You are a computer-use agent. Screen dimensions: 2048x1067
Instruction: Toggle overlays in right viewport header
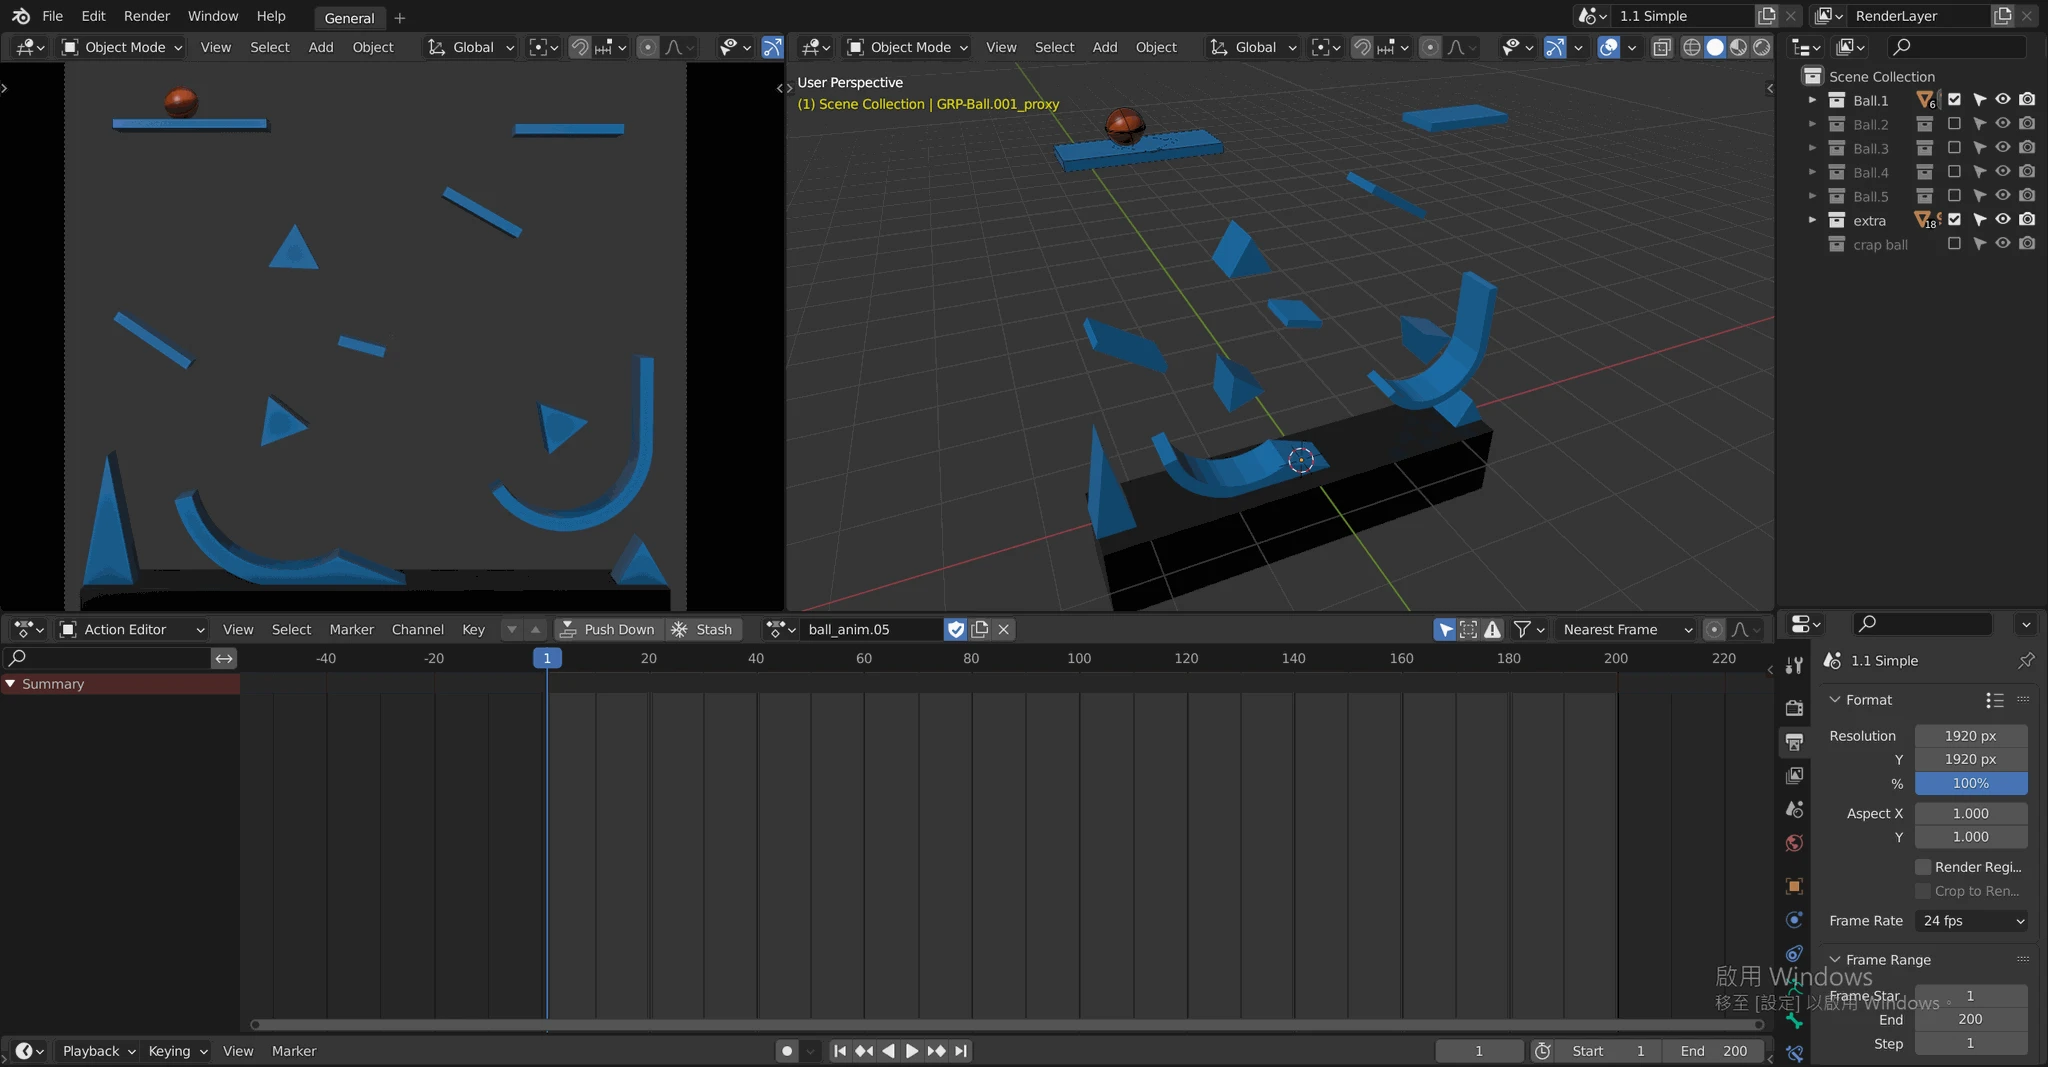coord(1608,47)
